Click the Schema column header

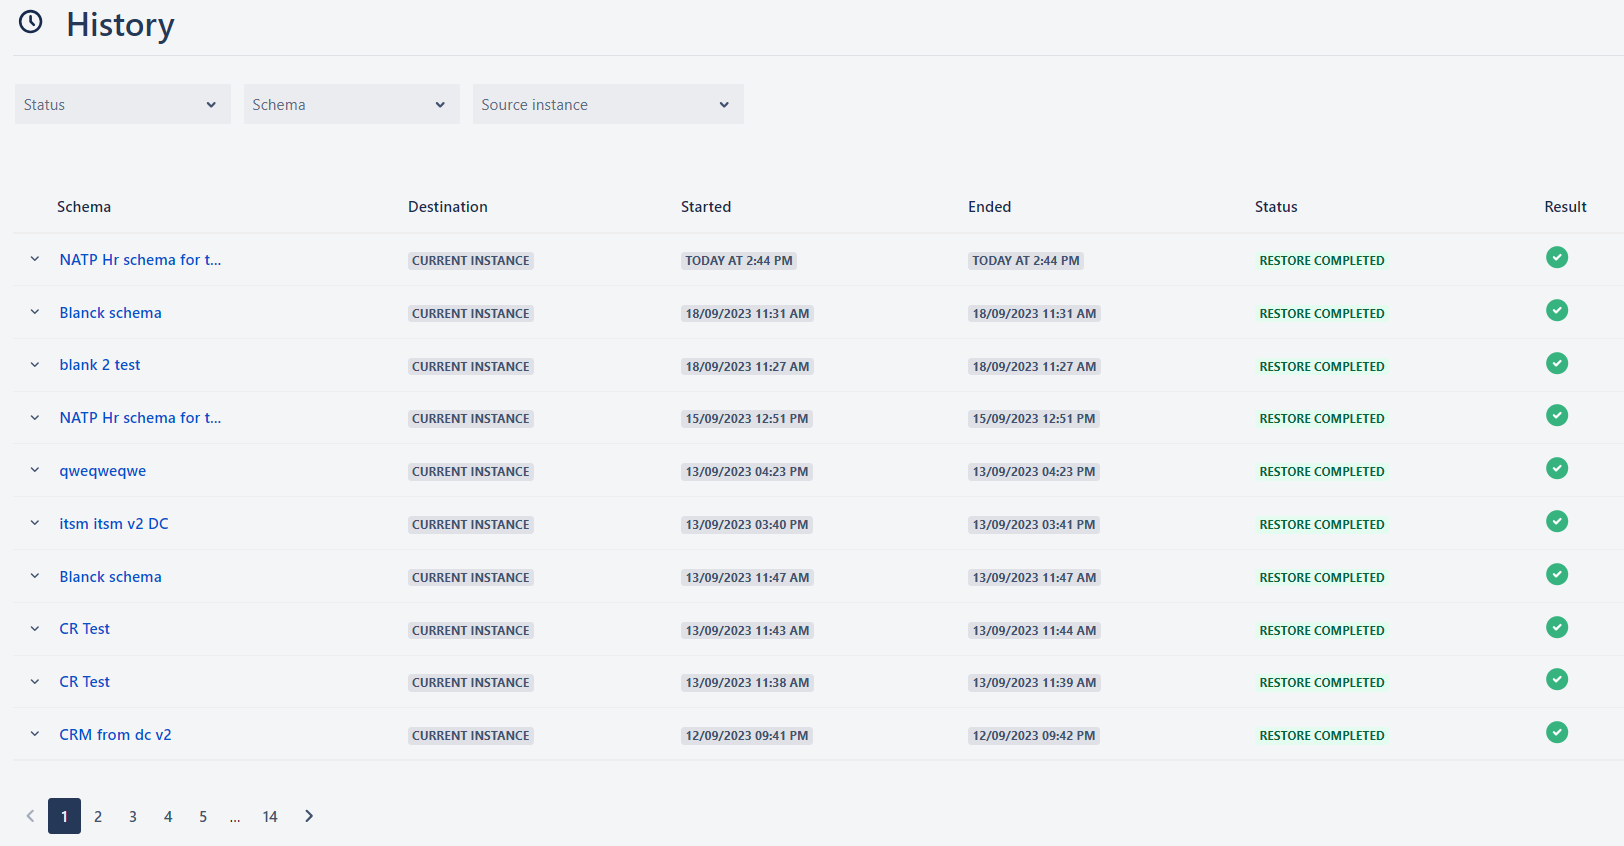click(x=84, y=207)
